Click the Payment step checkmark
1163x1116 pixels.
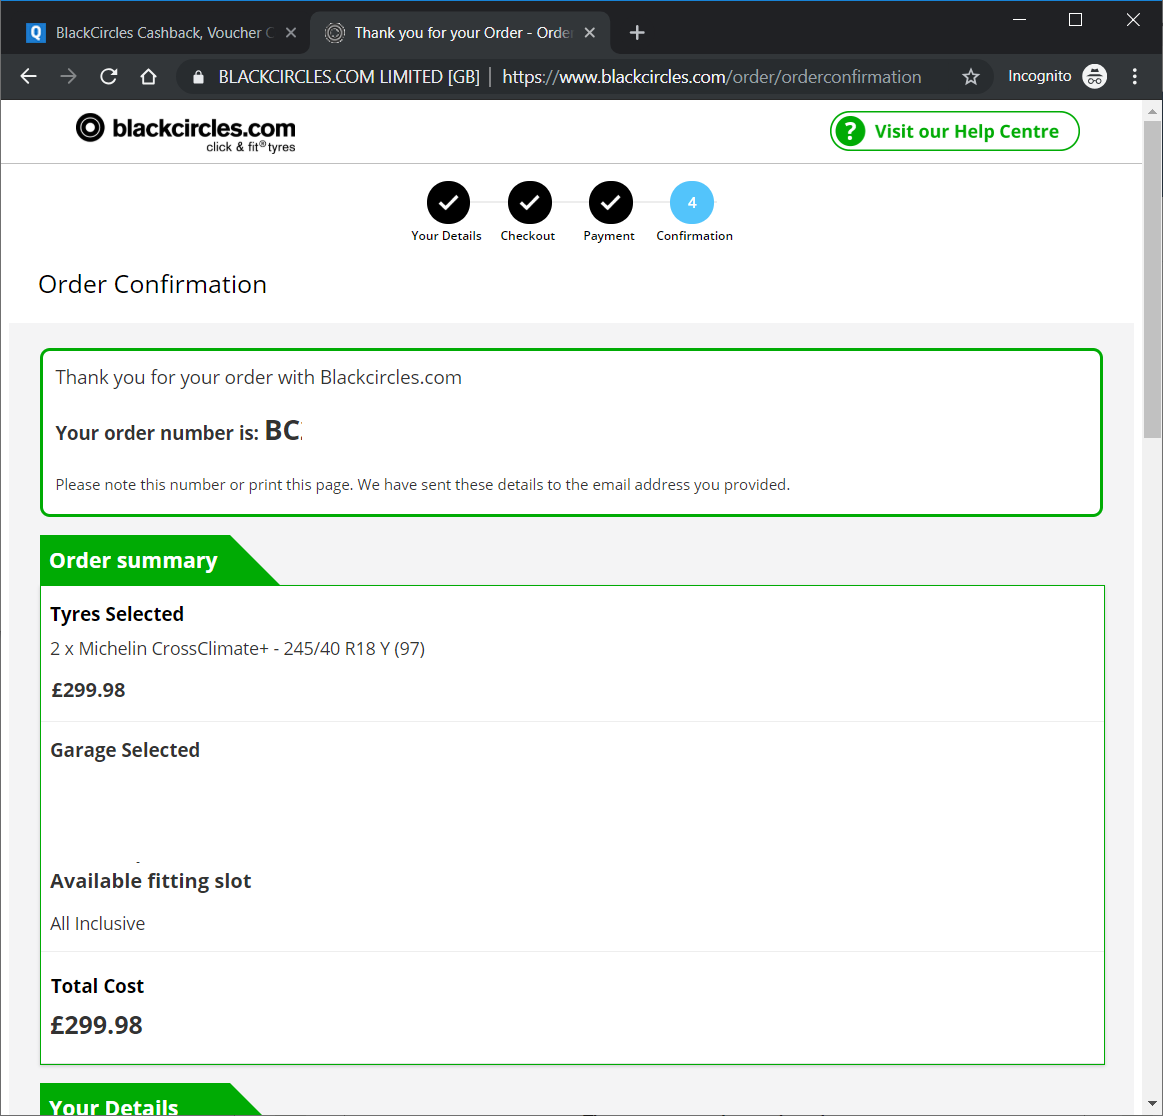[x=610, y=202]
